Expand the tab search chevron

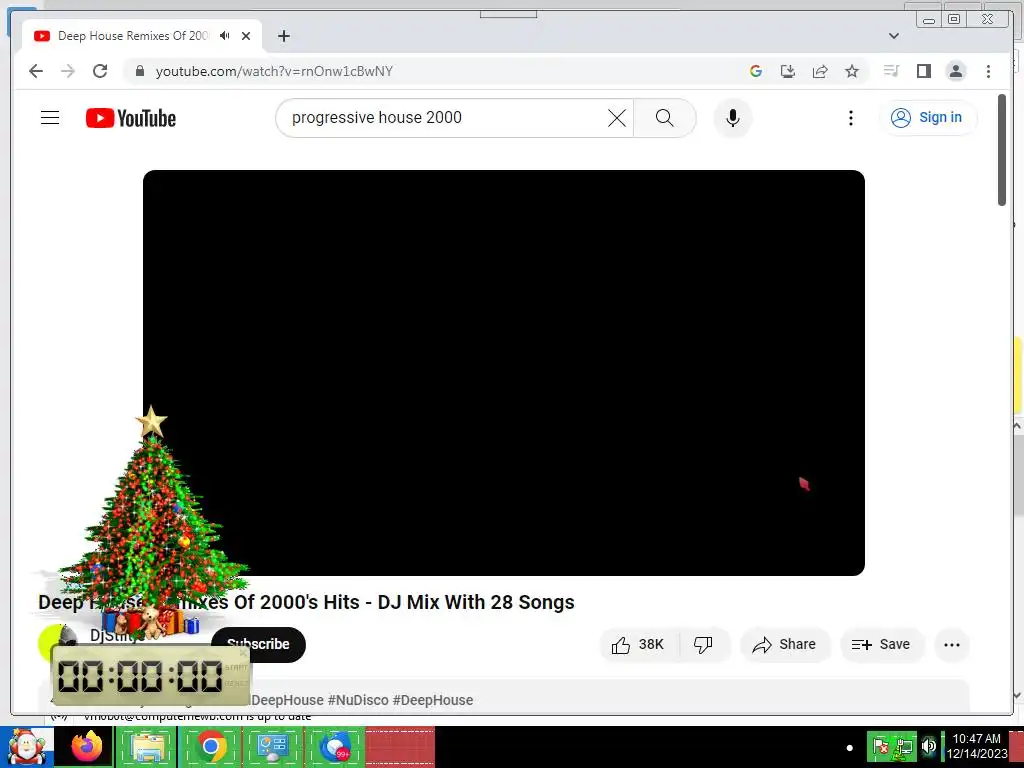click(x=894, y=36)
